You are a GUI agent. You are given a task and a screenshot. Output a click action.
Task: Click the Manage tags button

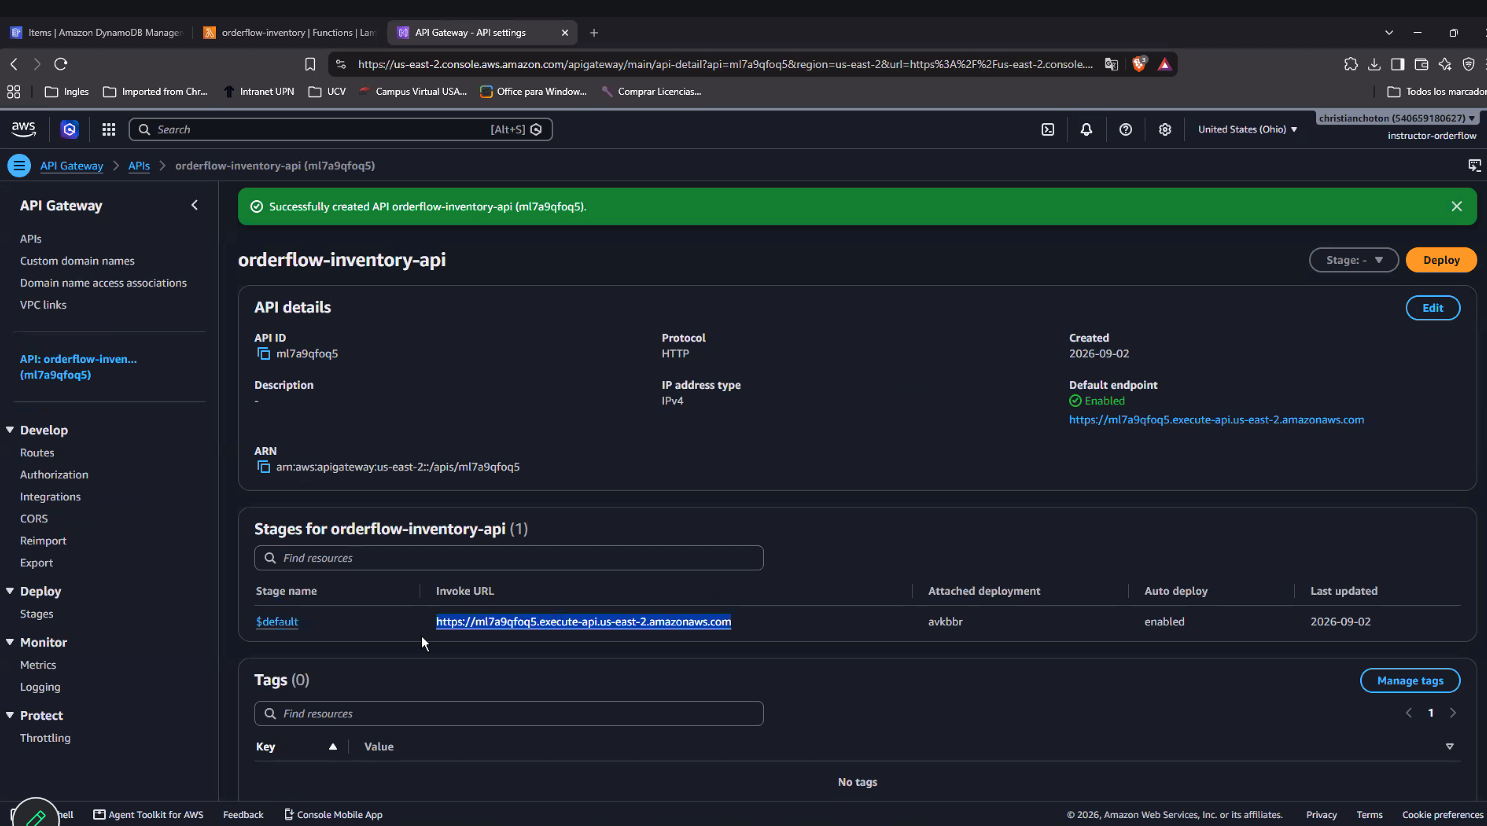point(1410,681)
